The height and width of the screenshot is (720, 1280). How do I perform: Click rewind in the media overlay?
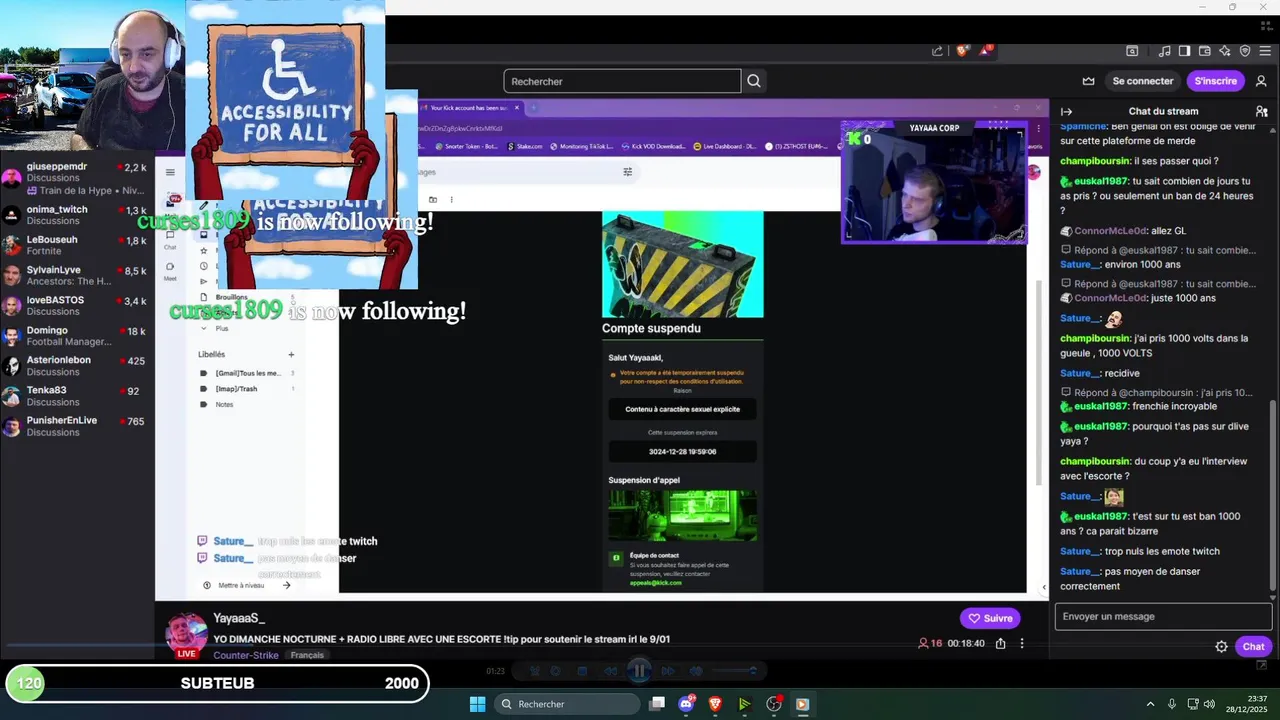click(611, 671)
